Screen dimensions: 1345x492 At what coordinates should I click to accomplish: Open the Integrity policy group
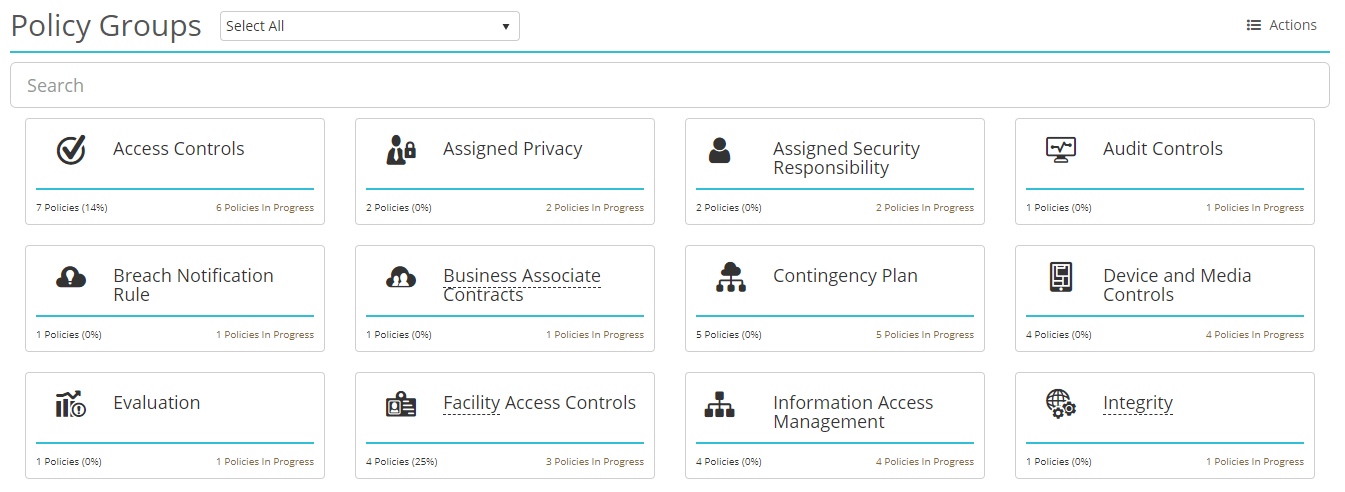tap(1165, 425)
